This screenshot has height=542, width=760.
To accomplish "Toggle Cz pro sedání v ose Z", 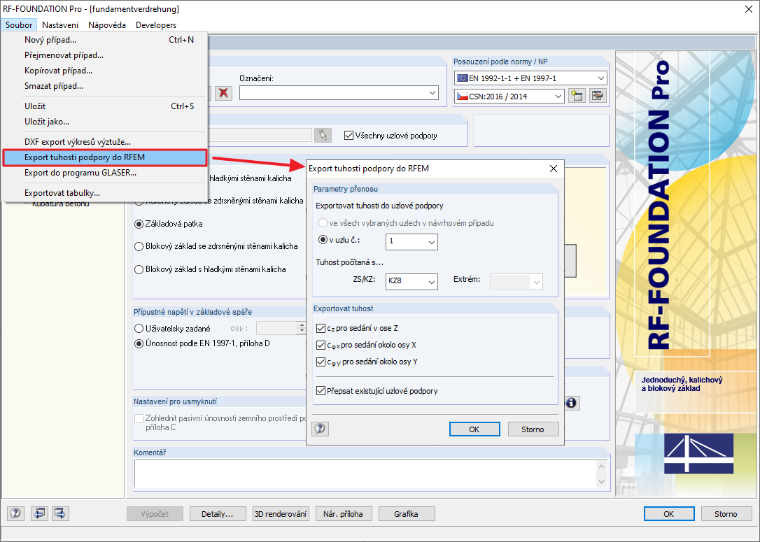I will [320, 328].
